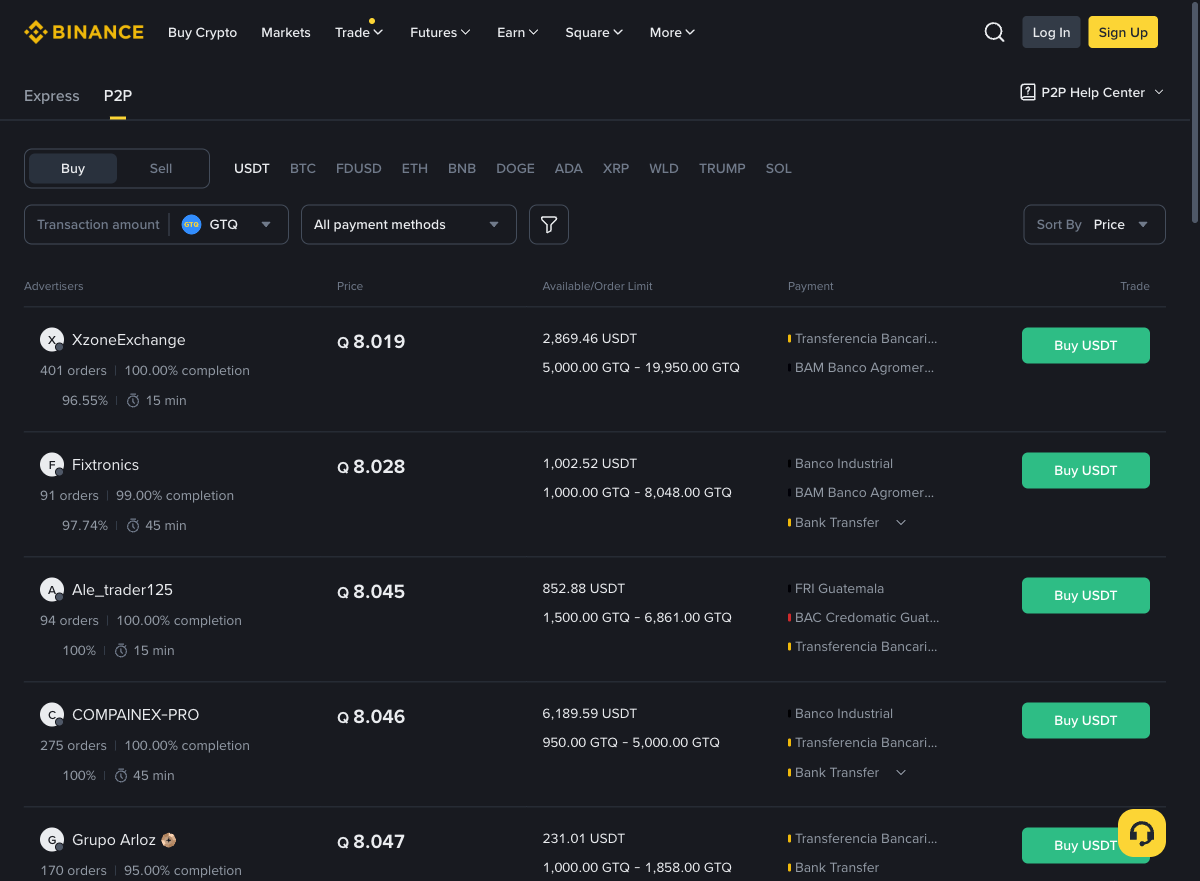
Task: Click the clock icon beside Fixtronics' 45 min
Action: click(133, 526)
